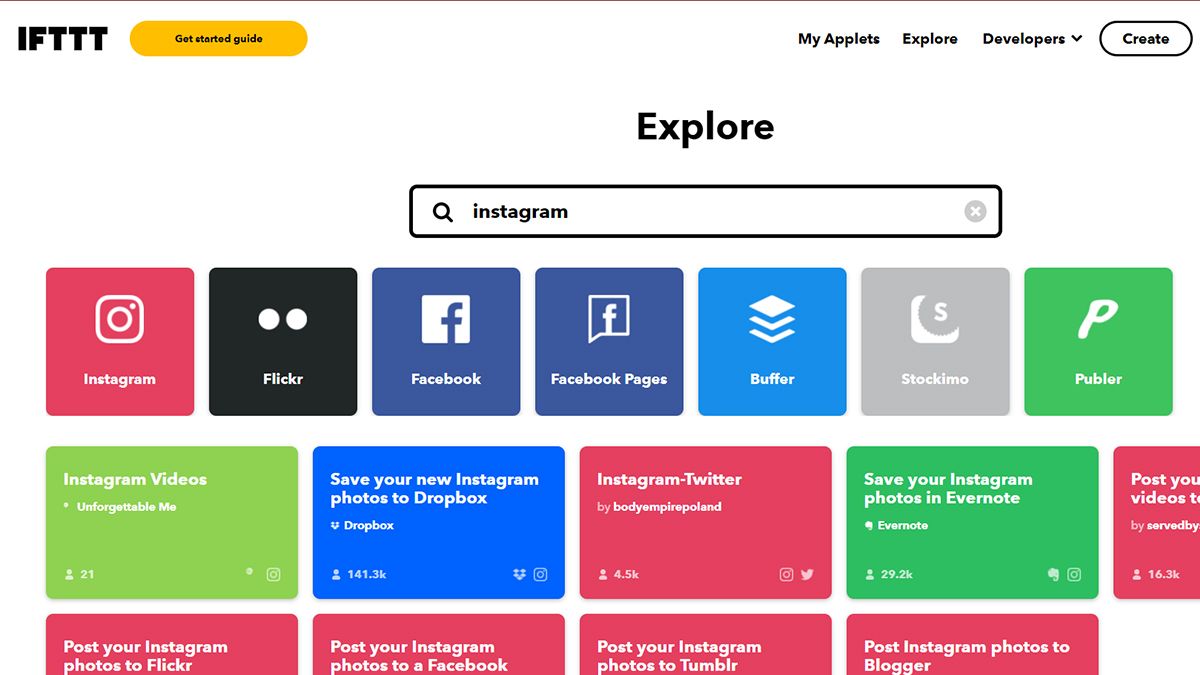The image size is (1200, 675).
Task: Click the Stockimo service icon
Action: [934, 318]
